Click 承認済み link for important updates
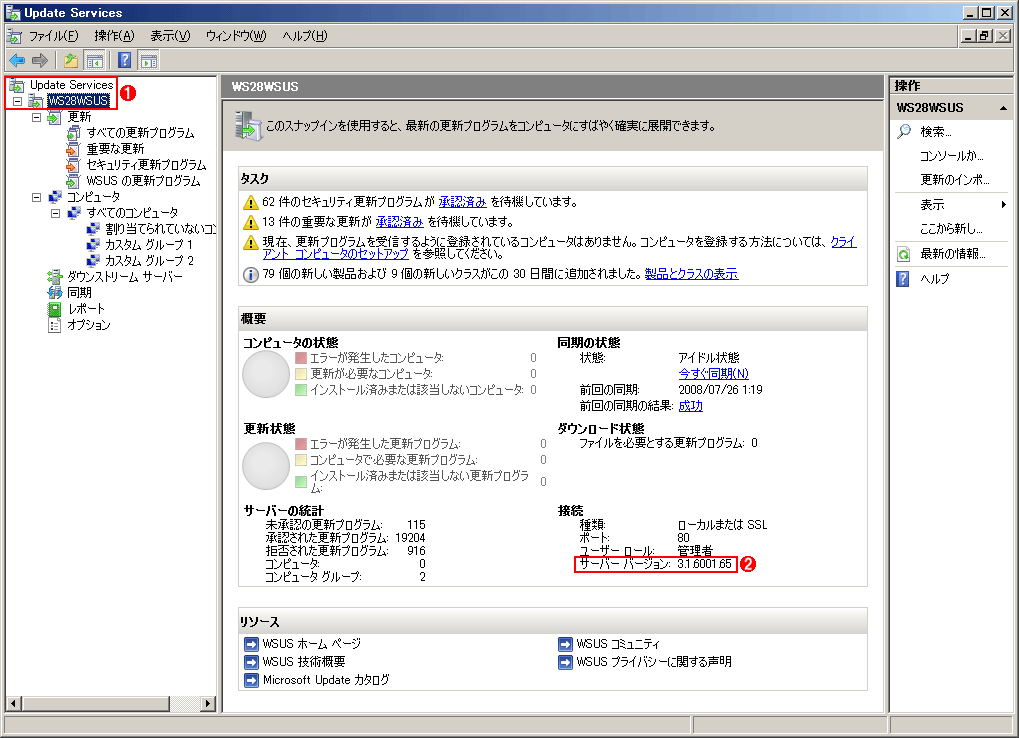Viewport: 1019px width, 738px height. pos(399,222)
